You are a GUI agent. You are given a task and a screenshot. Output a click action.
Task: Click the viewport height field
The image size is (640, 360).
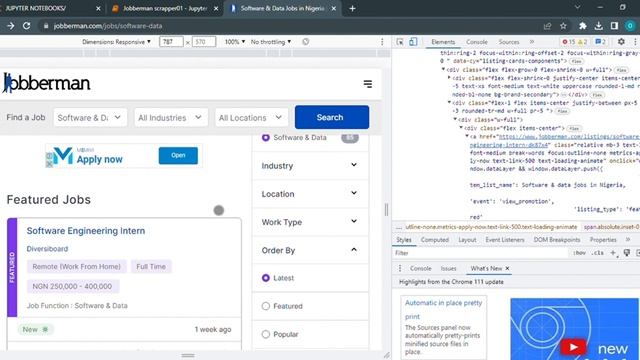click(204, 42)
